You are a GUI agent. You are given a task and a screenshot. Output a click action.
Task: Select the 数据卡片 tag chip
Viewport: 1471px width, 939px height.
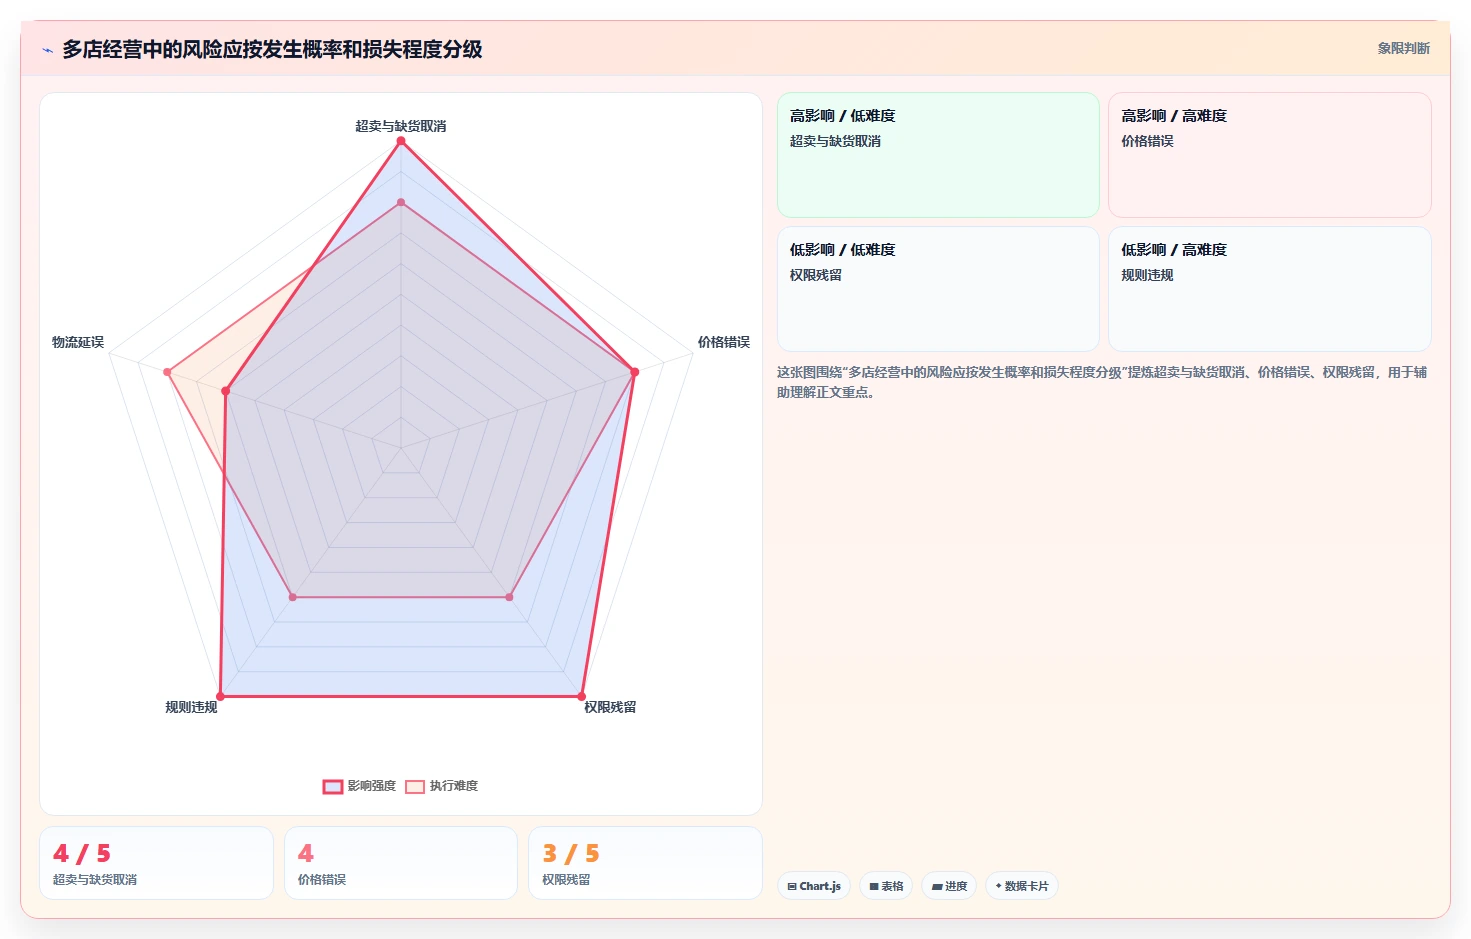click(x=1022, y=886)
